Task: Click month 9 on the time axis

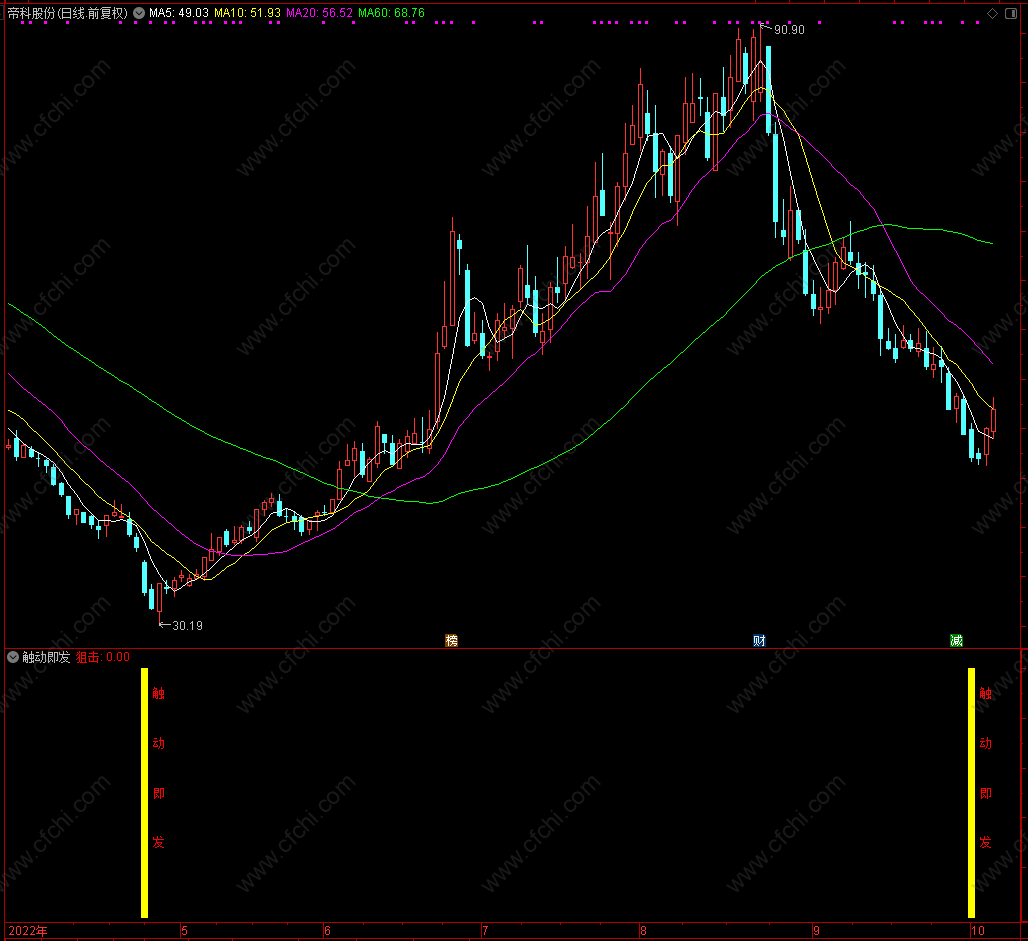Action: [816, 931]
